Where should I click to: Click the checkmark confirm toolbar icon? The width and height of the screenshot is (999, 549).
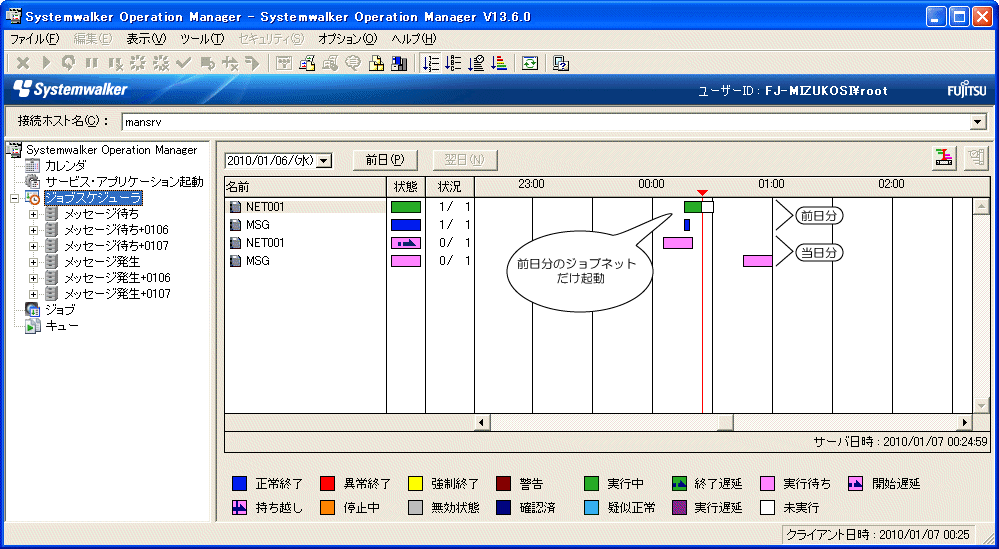[x=184, y=63]
